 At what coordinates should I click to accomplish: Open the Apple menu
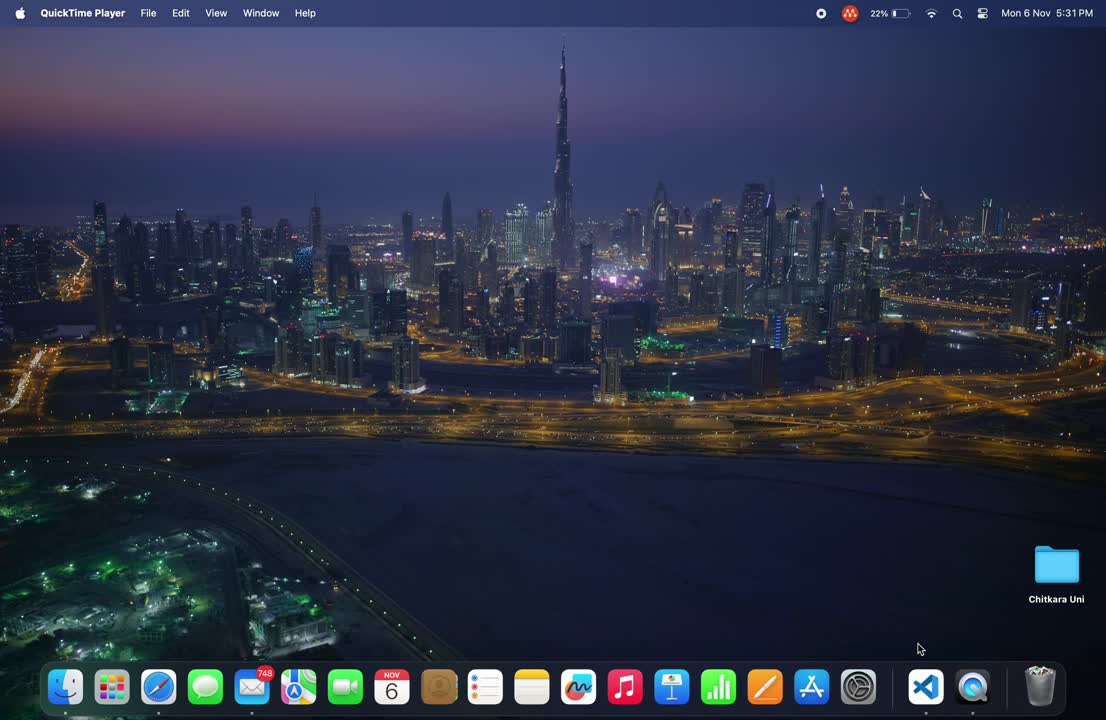point(20,13)
